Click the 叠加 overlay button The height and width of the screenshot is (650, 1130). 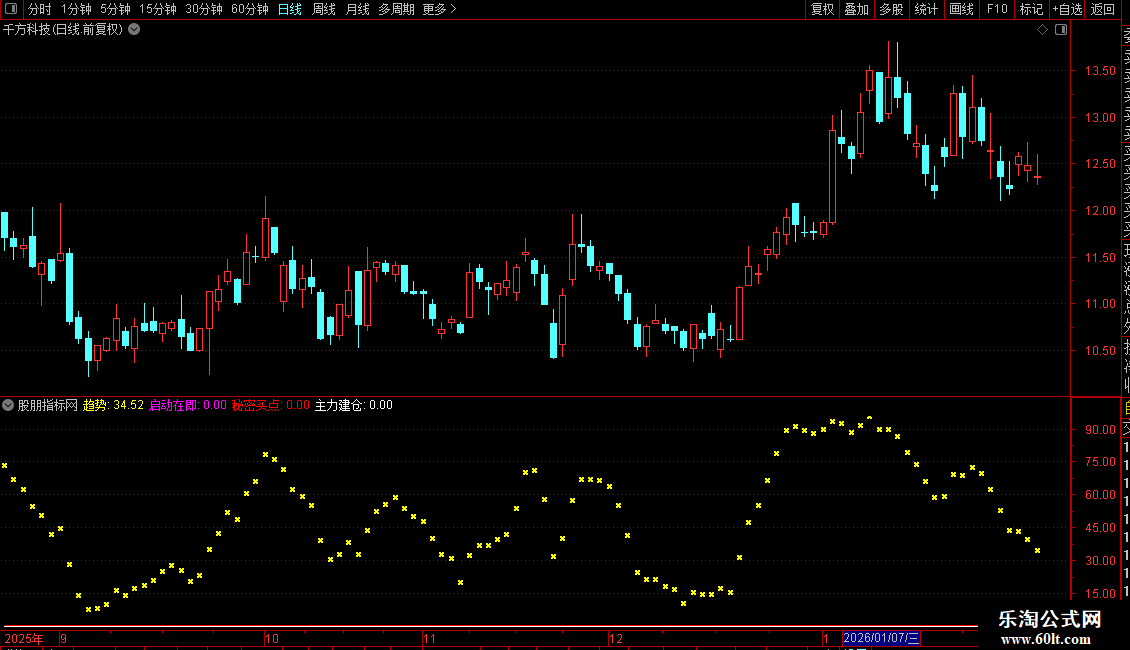coord(857,9)
